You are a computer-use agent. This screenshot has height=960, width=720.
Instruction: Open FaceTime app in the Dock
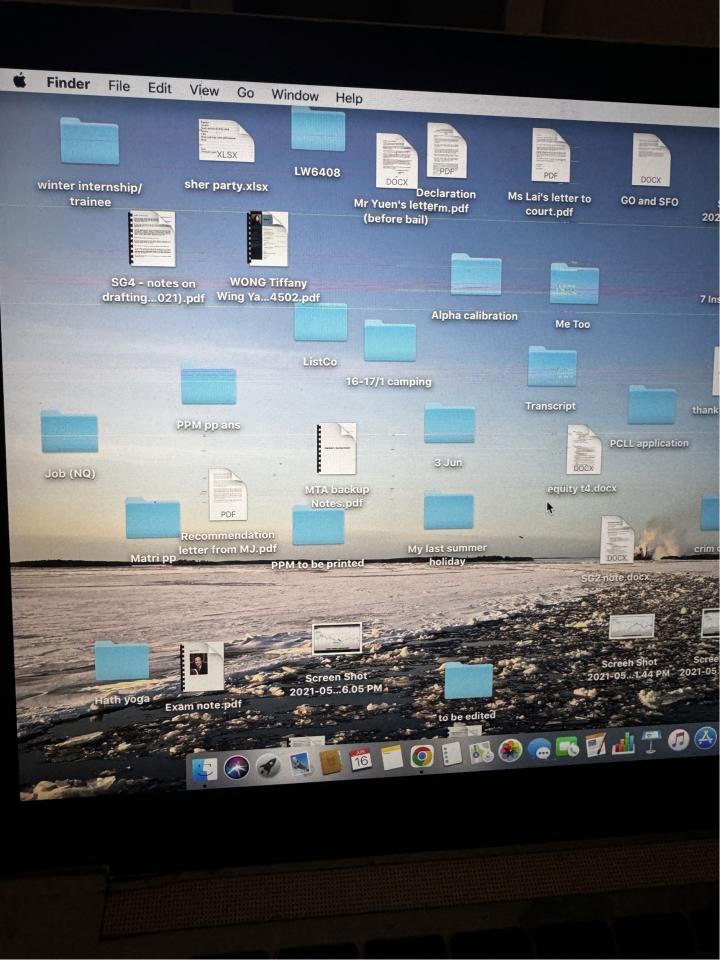point(568,747)
